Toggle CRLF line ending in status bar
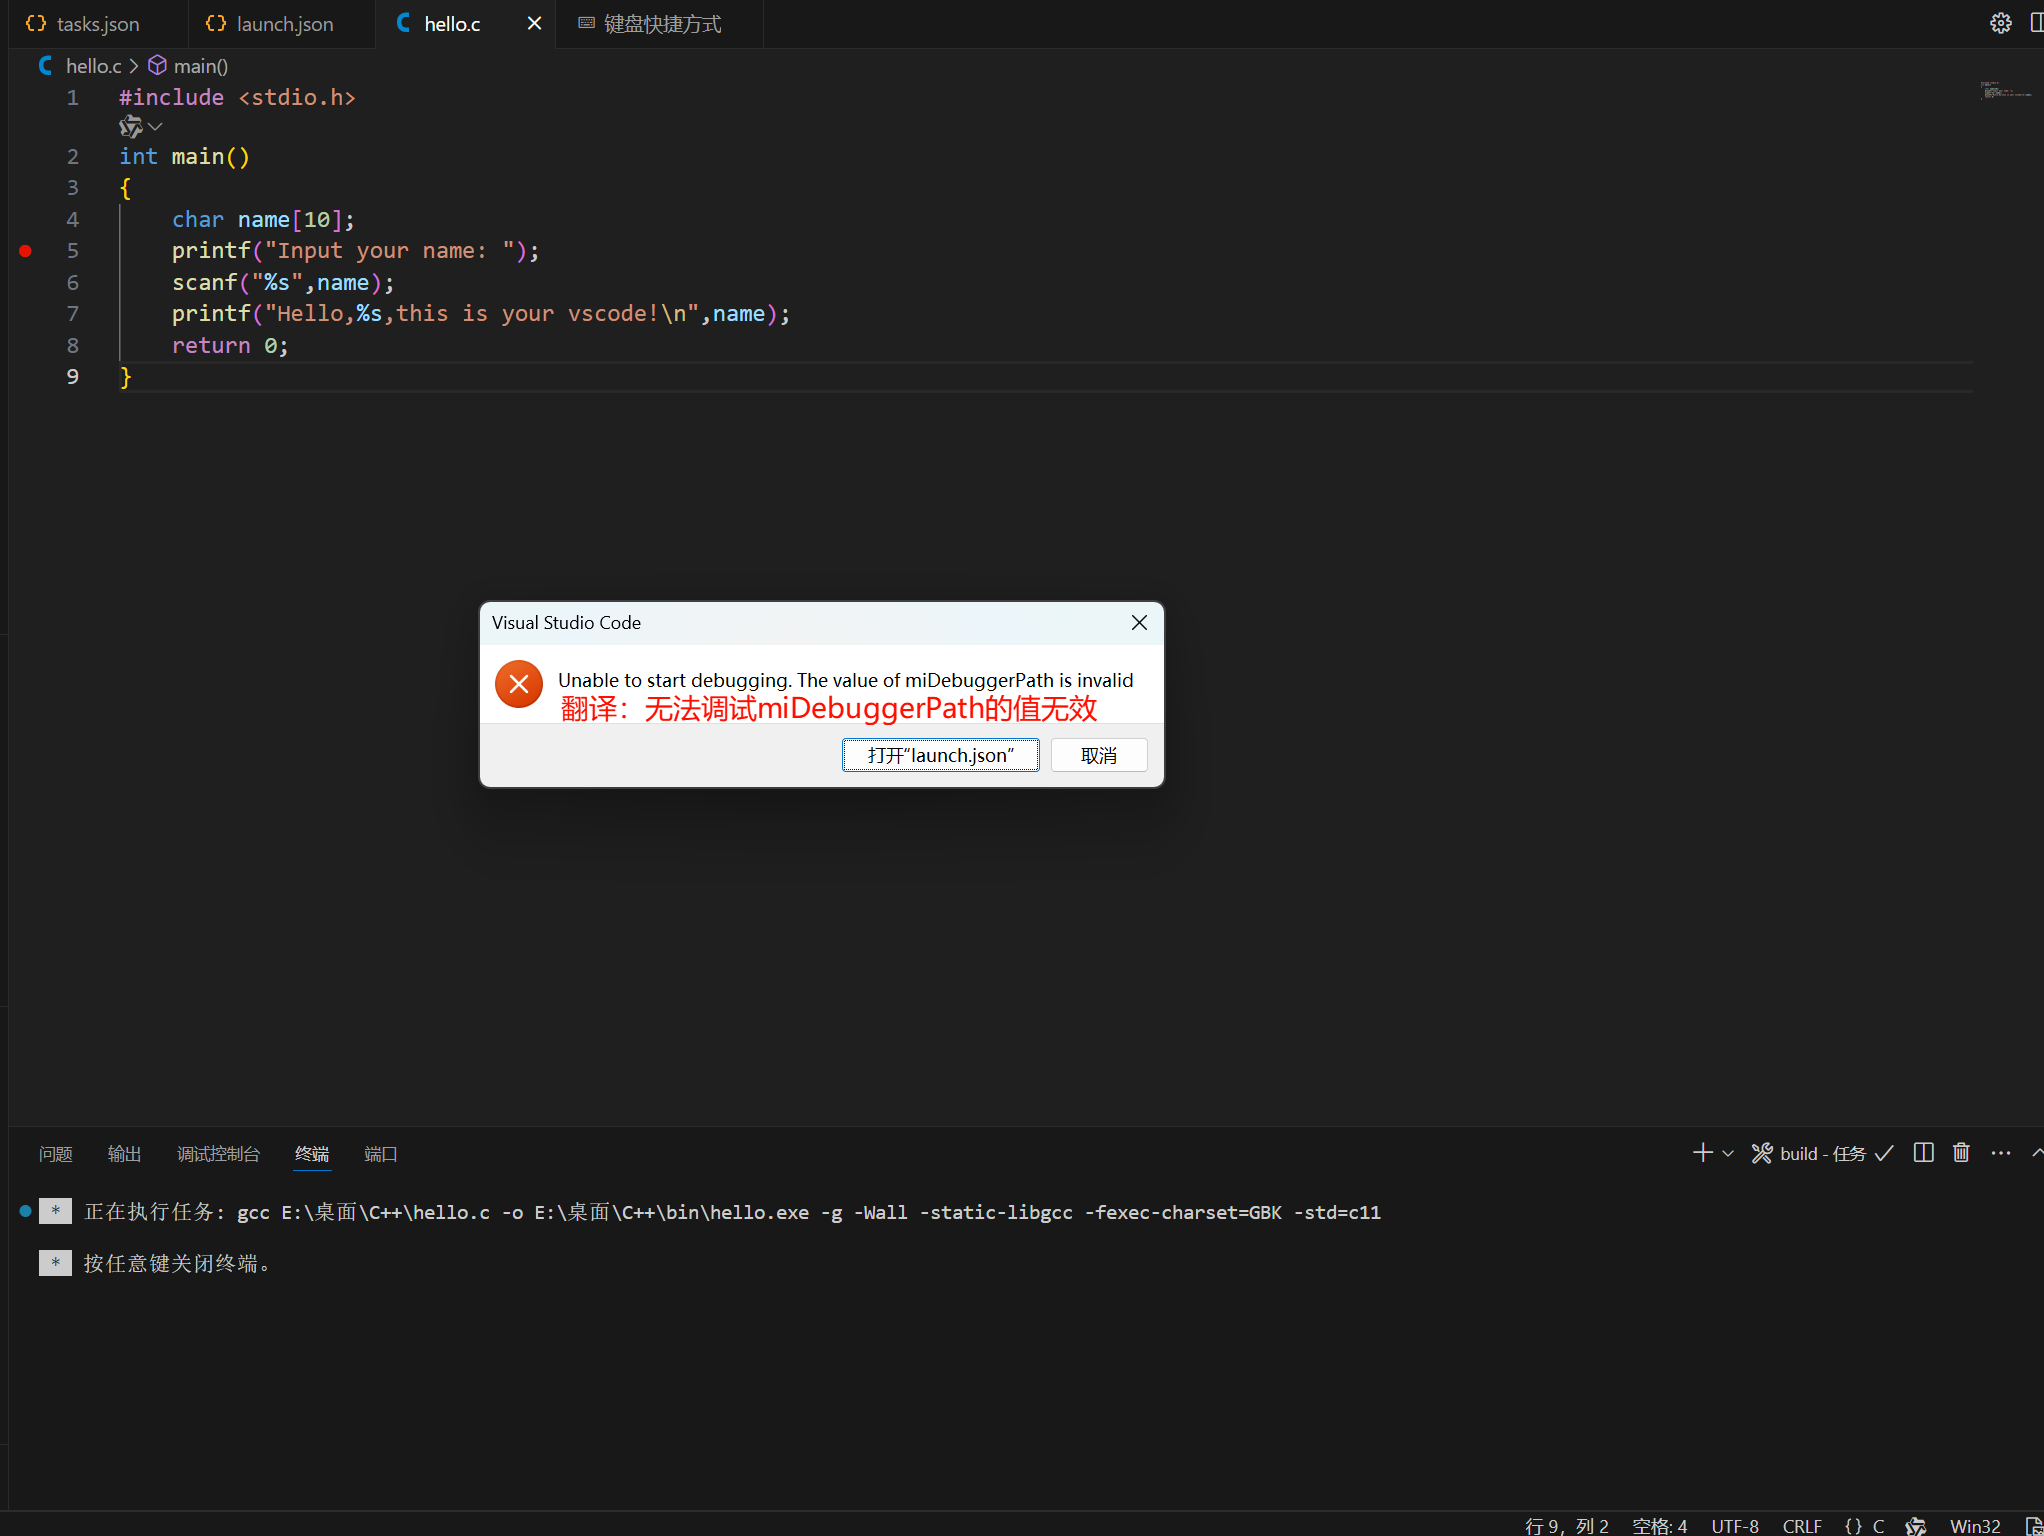 point(1801,1526)
